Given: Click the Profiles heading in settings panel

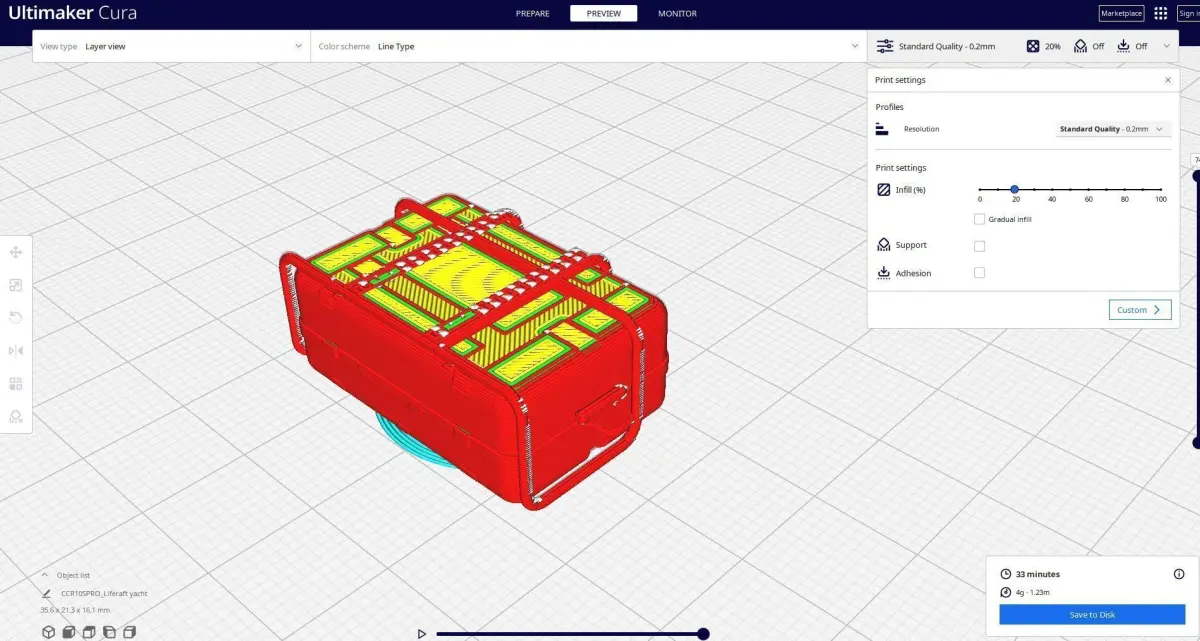Looking at the screenshot, I should 890,107.
